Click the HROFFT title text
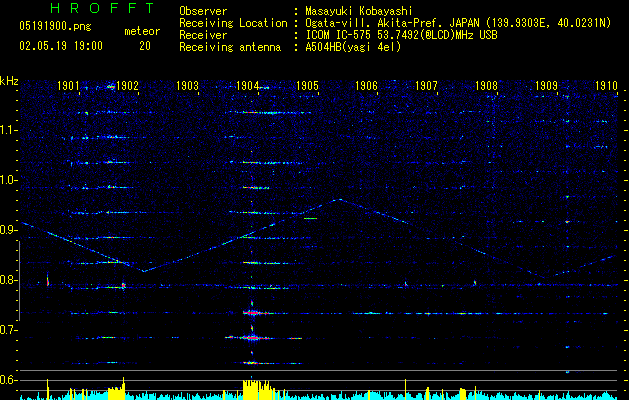 pos(103,8)
